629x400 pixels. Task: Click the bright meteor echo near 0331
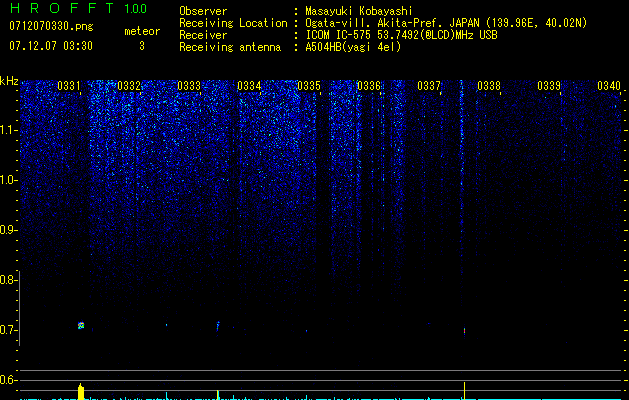tap(81, 325)
